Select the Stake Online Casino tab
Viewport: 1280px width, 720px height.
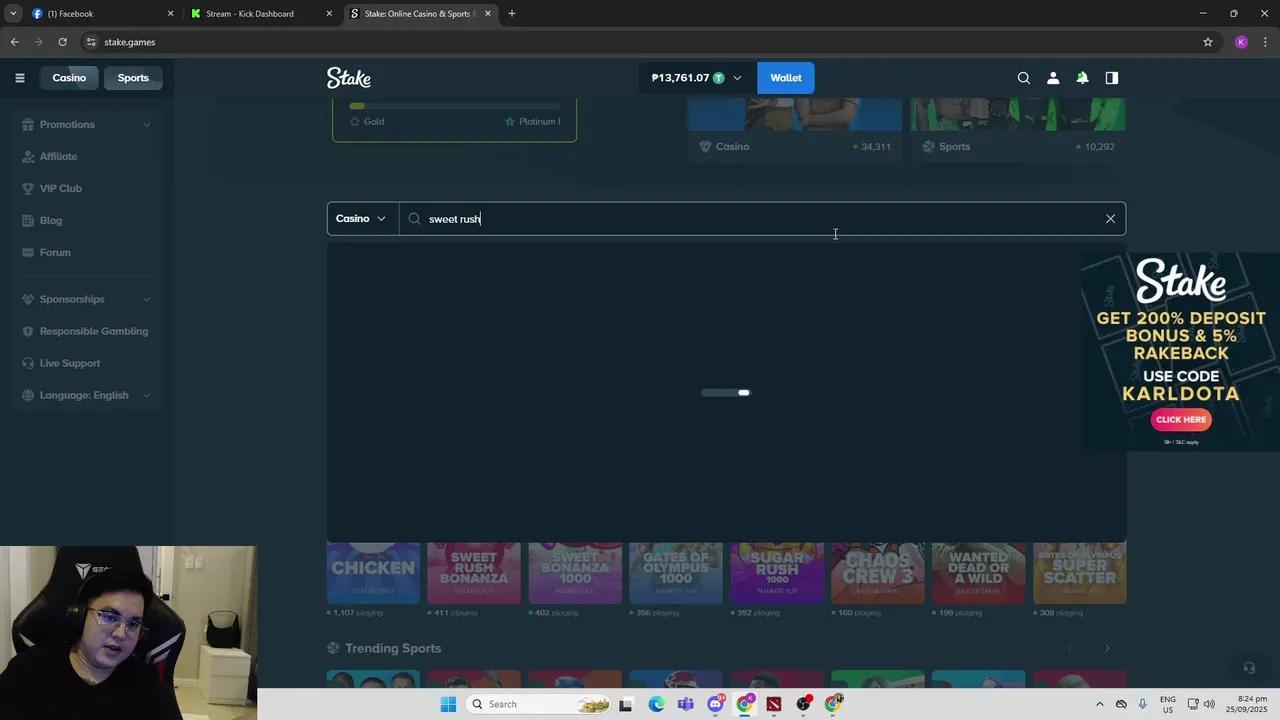coord(420,14)
